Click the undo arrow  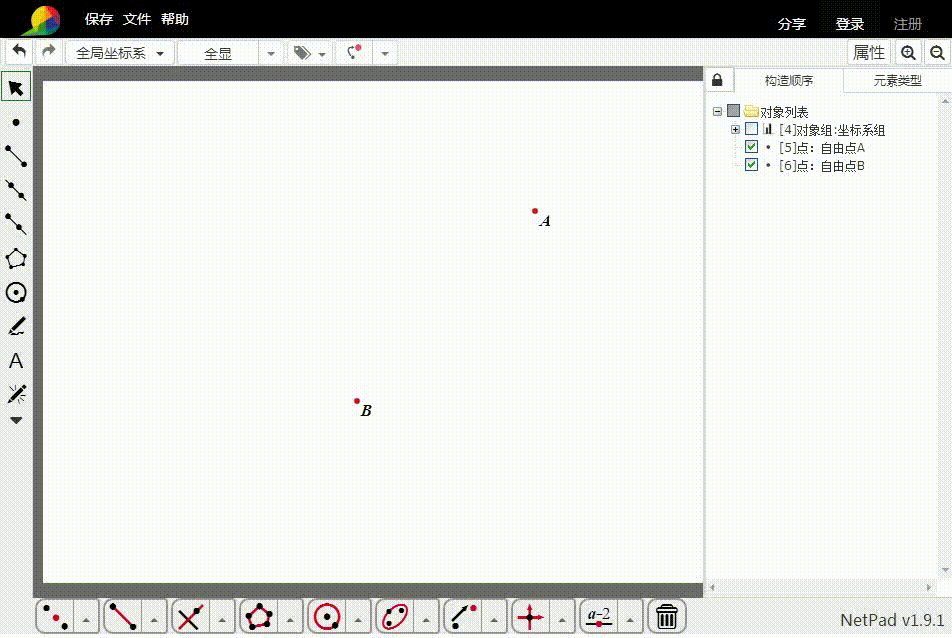tap(19, 52)
